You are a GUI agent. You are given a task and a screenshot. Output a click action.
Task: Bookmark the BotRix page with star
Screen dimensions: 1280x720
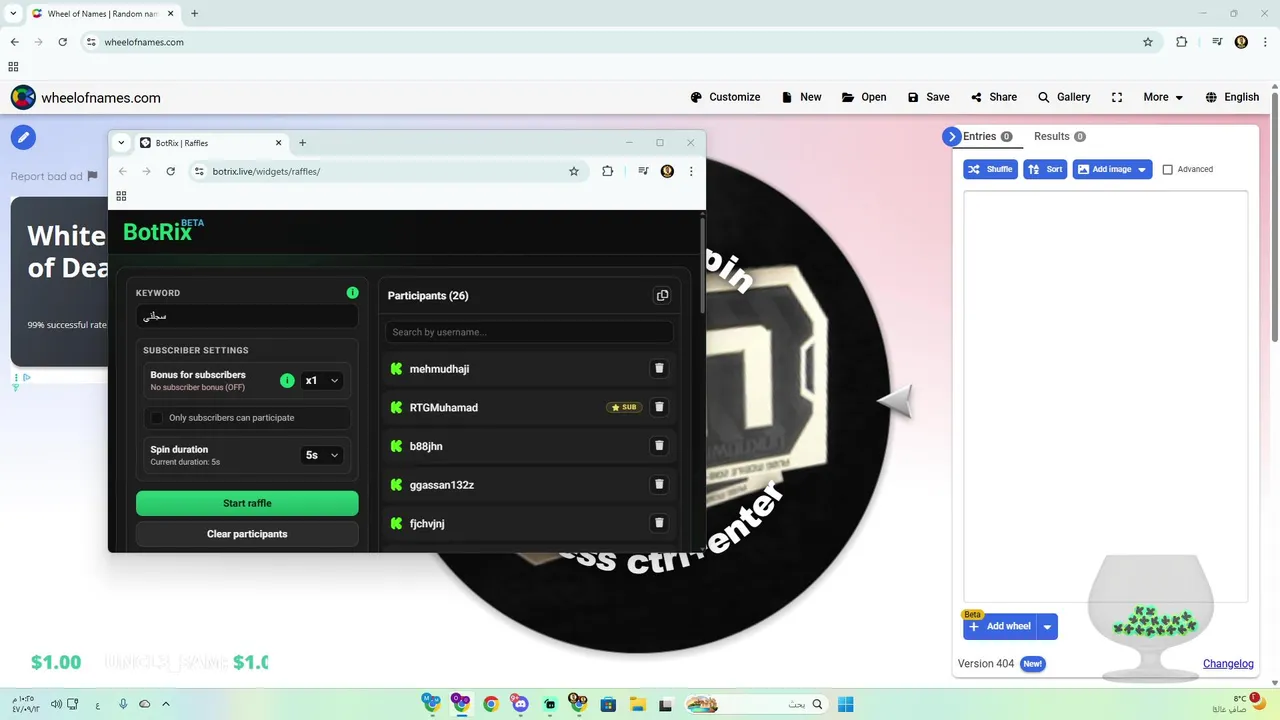[574, 171]
